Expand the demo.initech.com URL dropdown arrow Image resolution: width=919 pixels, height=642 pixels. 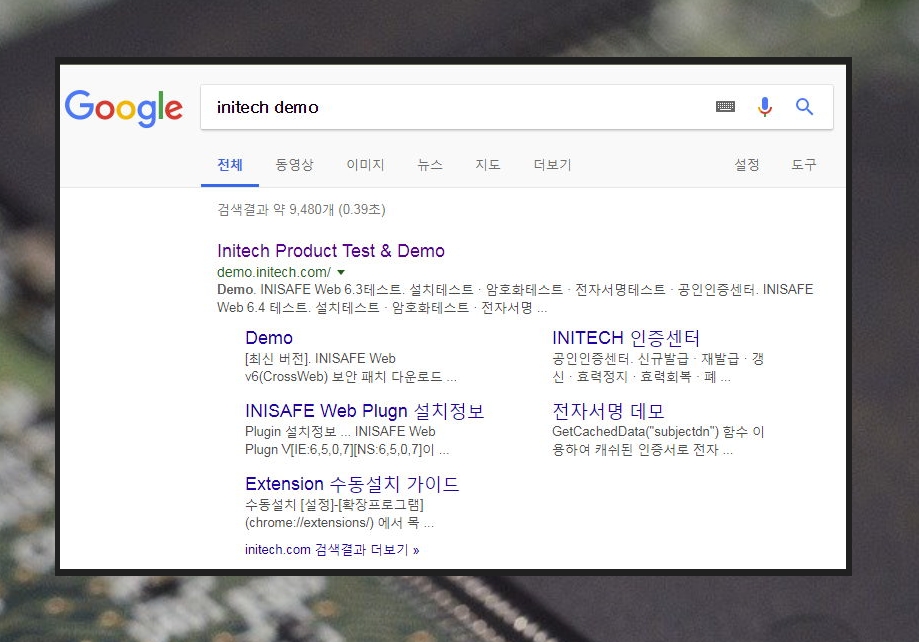coord(341,272)
